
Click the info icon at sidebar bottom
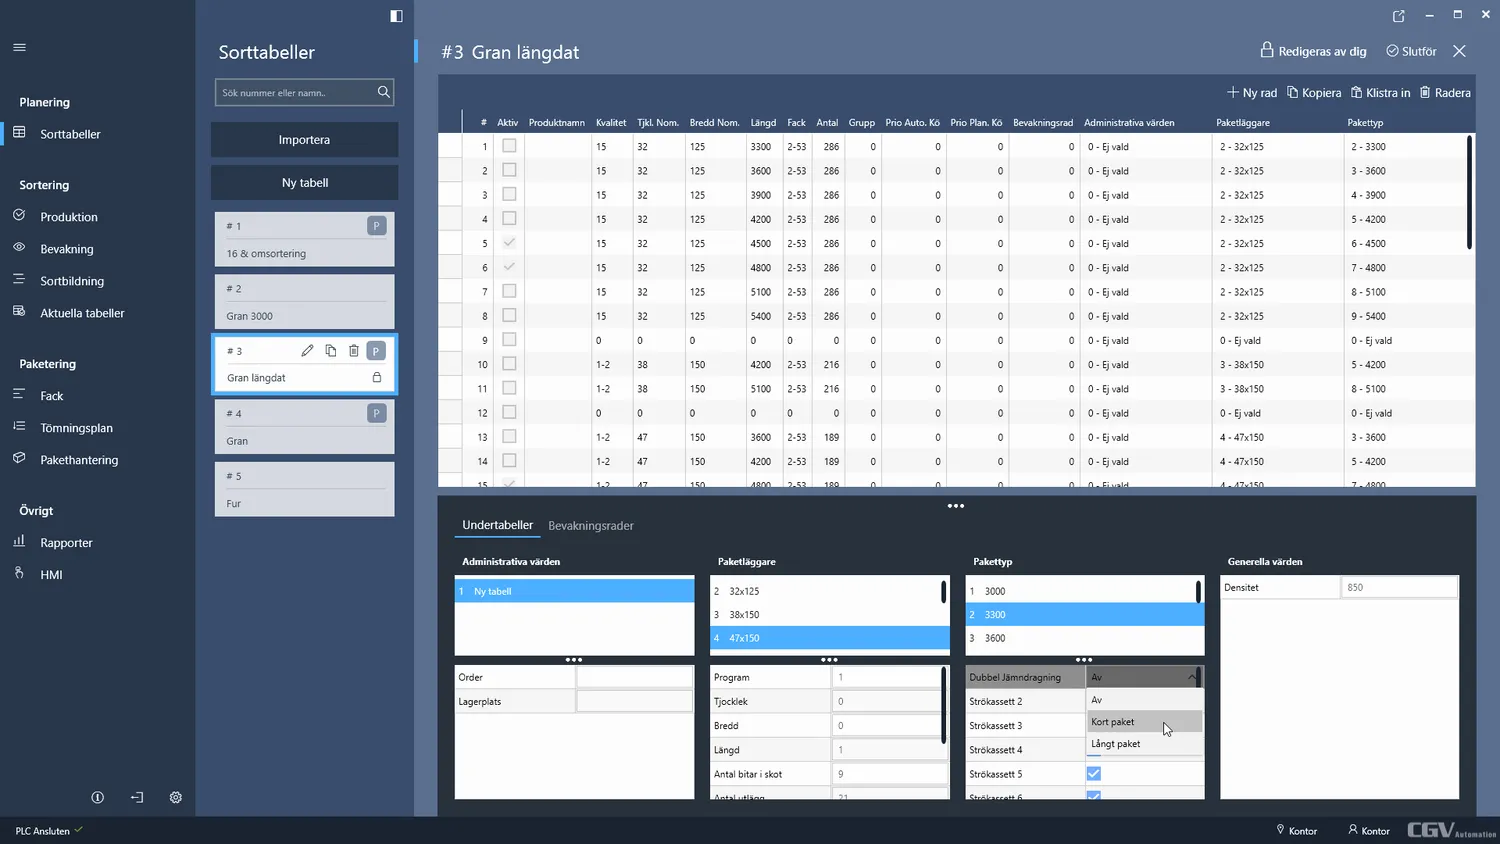pos(97,798)
